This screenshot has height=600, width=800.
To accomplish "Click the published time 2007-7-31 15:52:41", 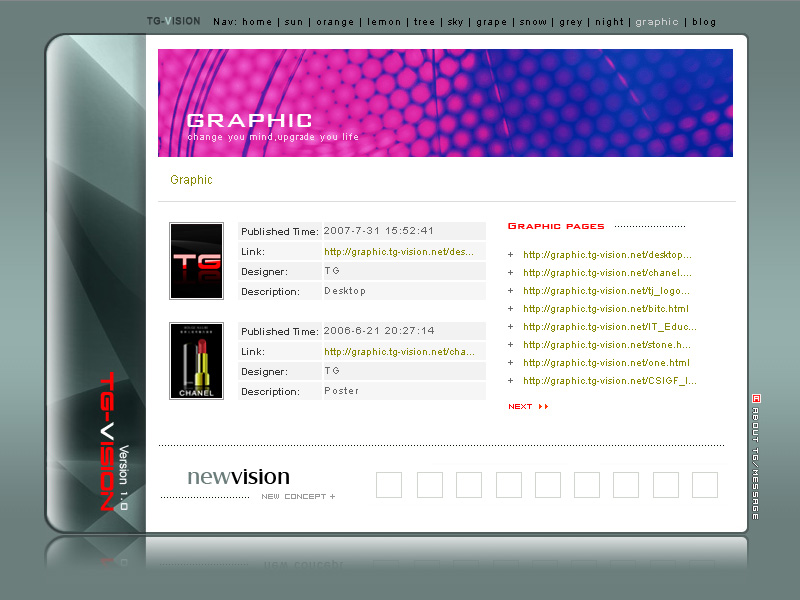I will (x=379, y=231).
